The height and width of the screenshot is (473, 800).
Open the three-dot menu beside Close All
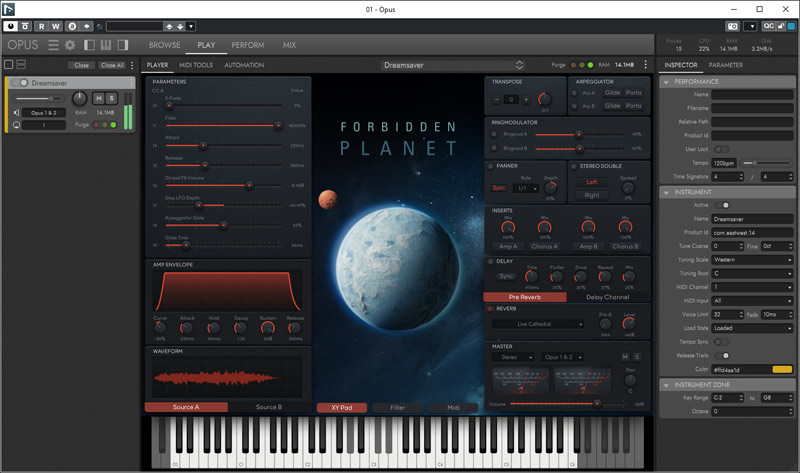pos(133,65)
